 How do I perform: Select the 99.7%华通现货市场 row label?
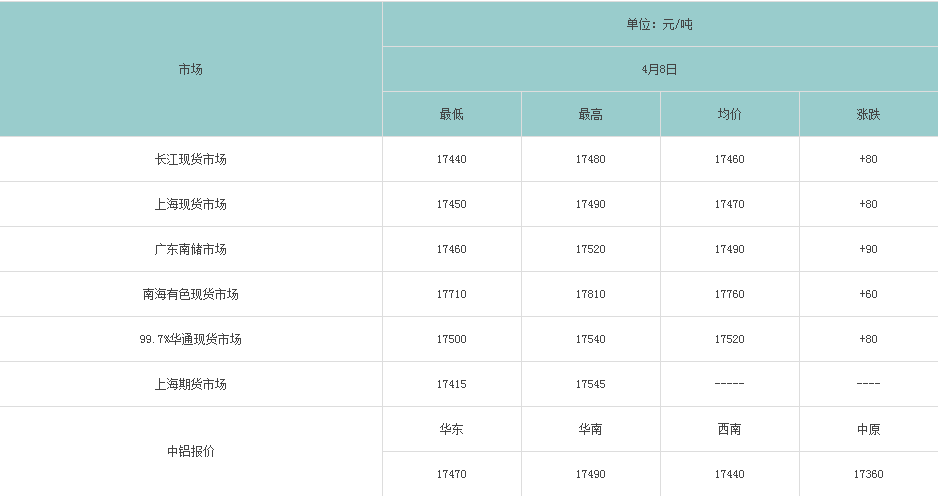[190, 339]
